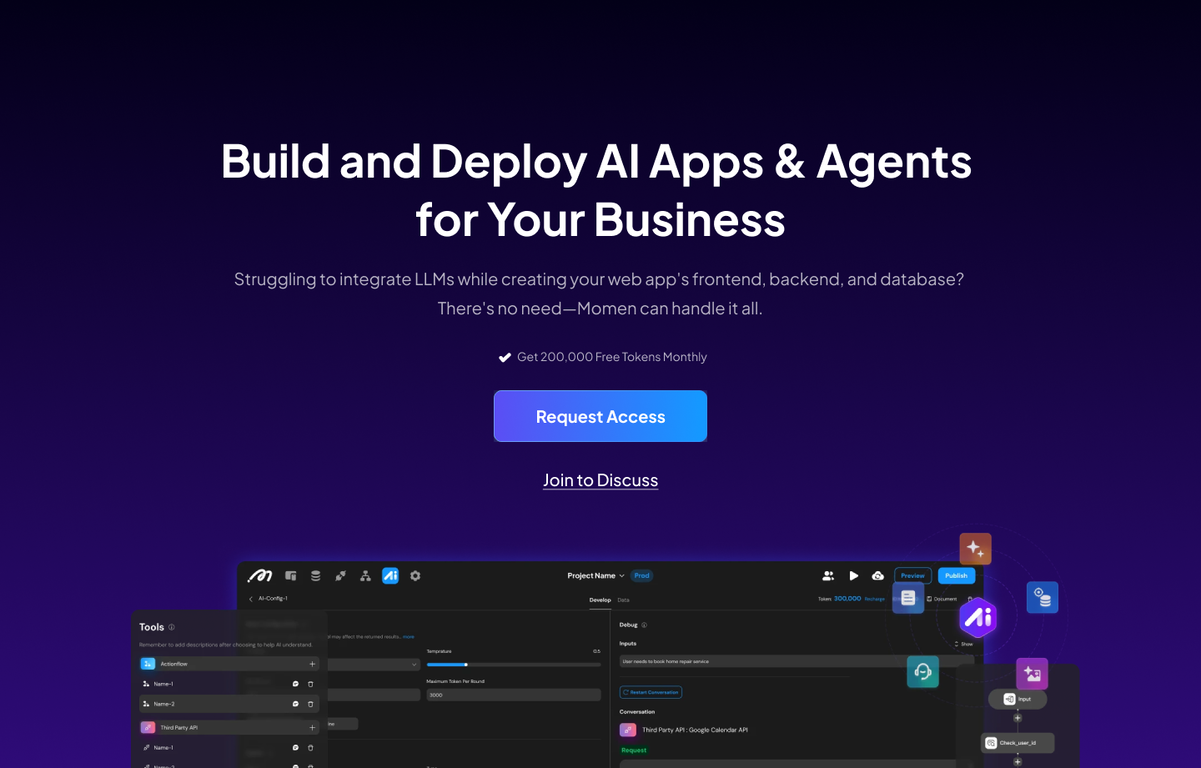
Task: Open the settings gear in the editor toolbar
Action: tap(415, 576)
